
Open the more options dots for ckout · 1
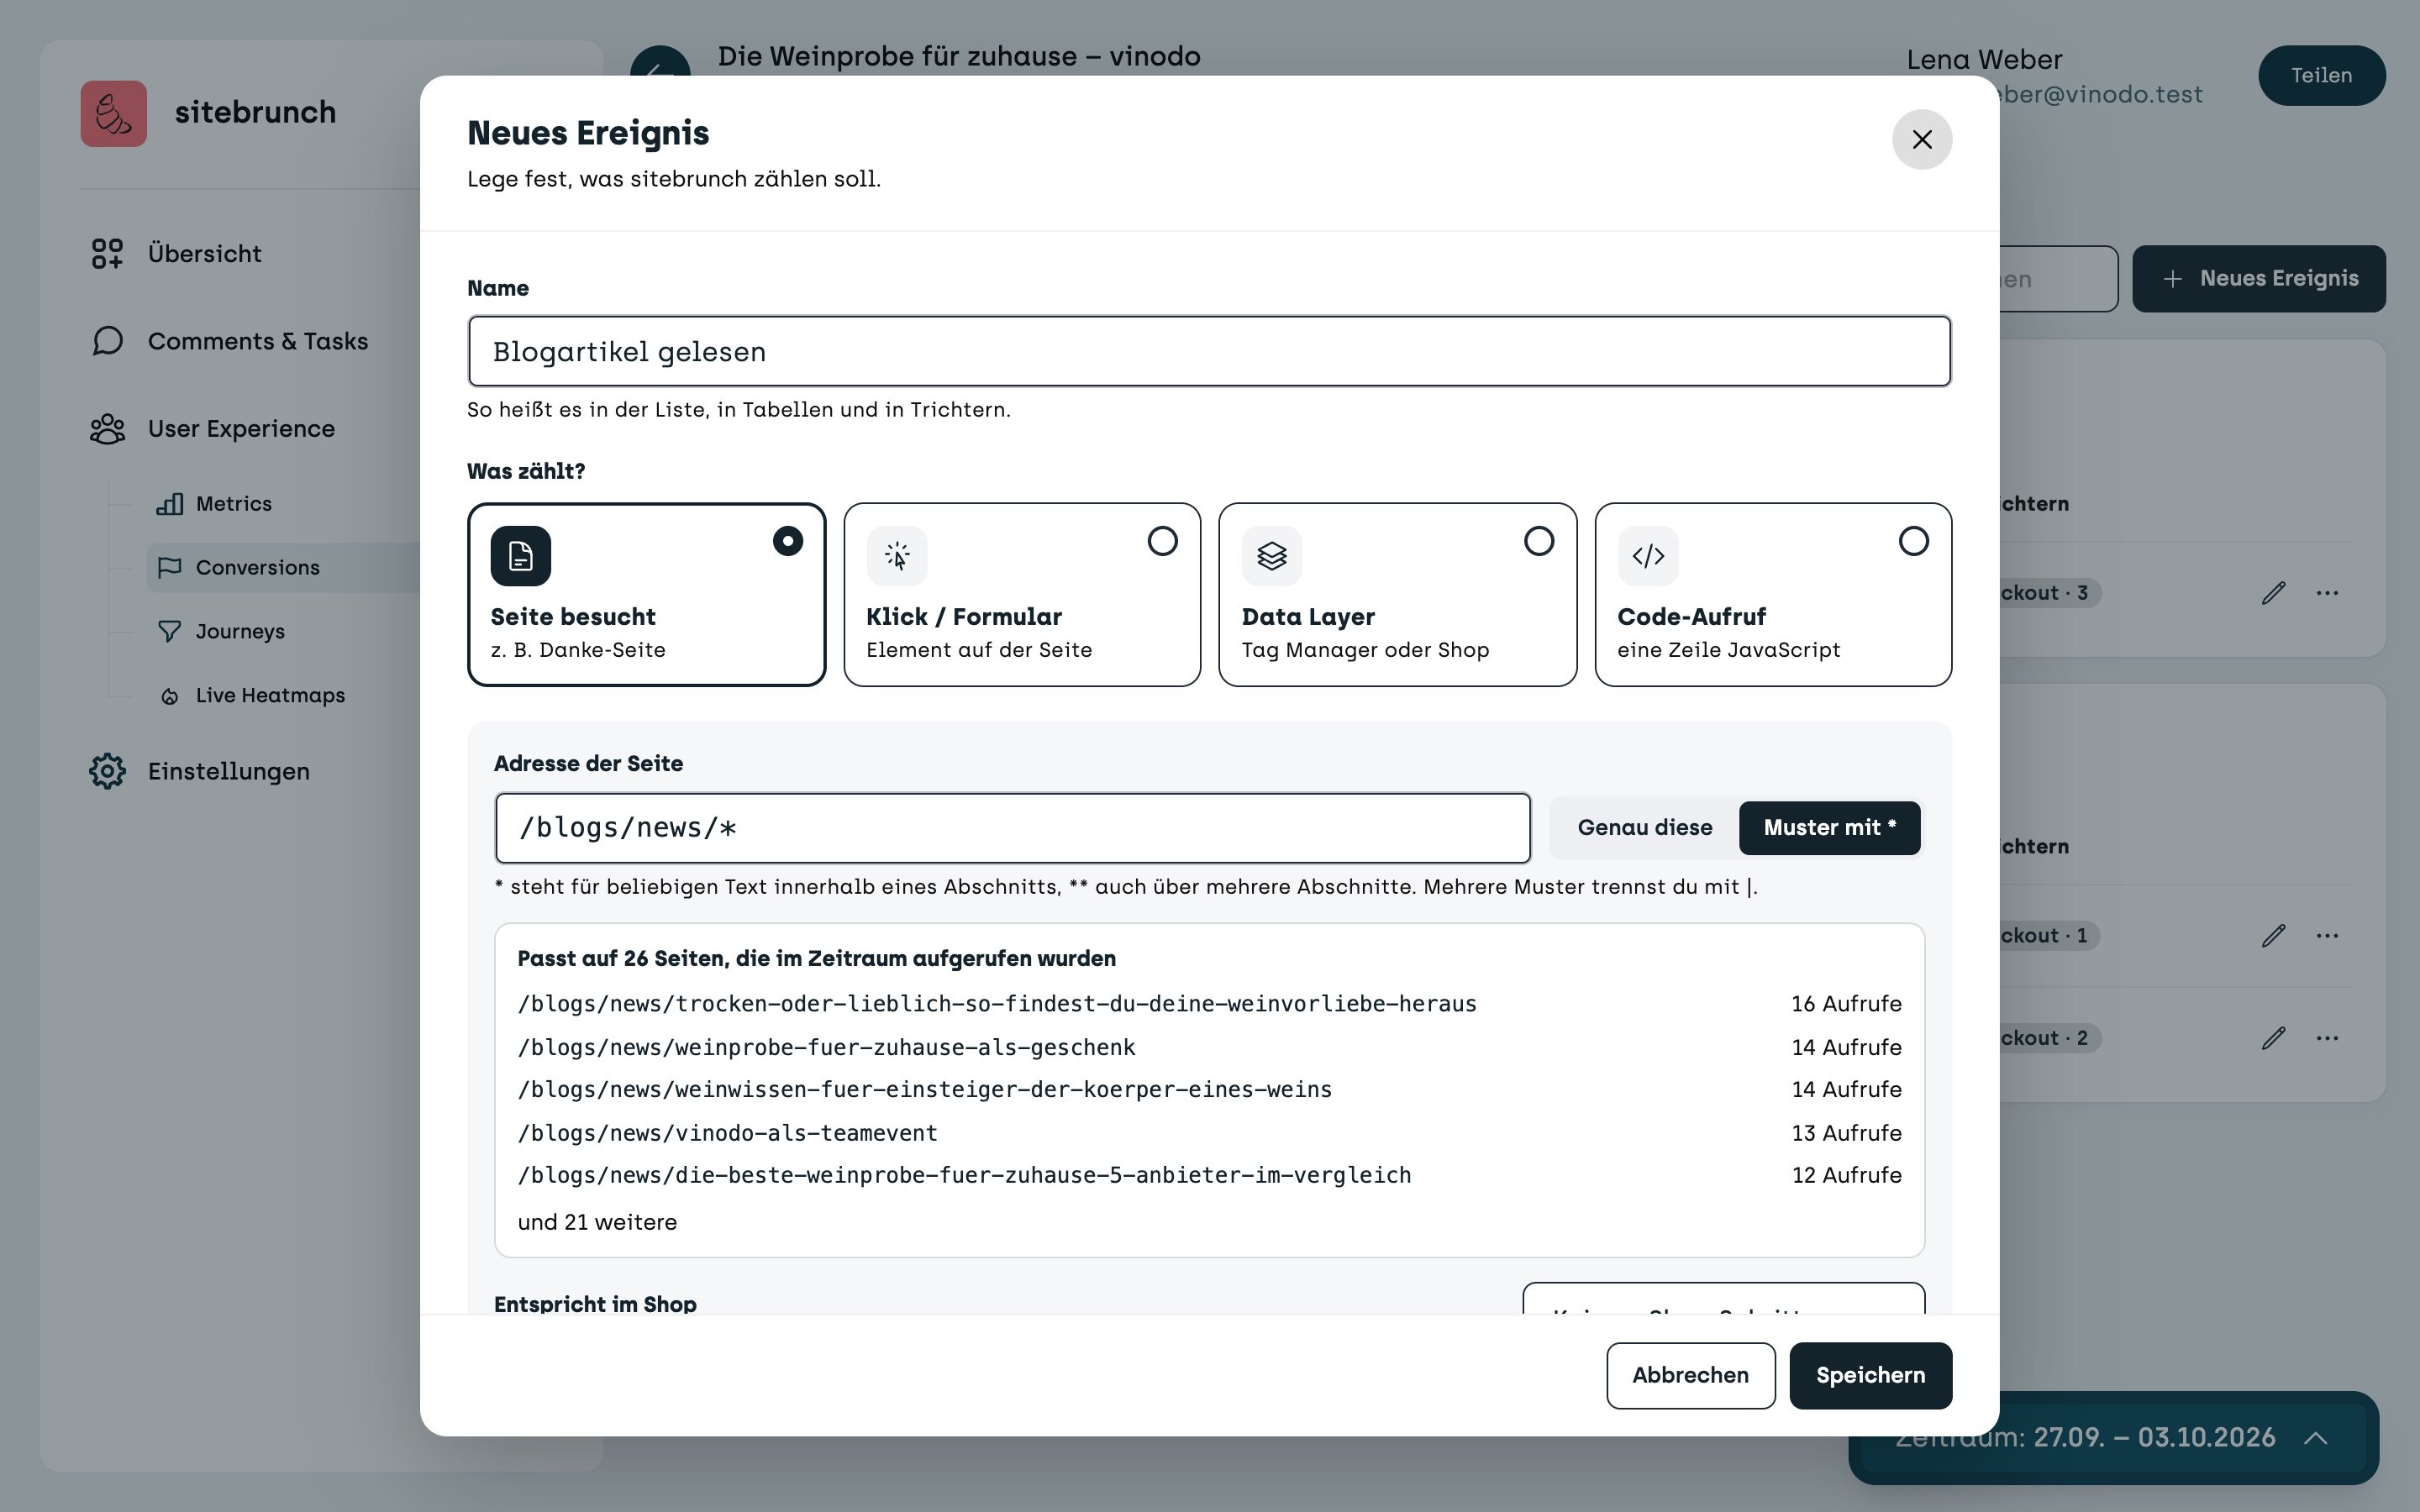(2327, 936)
